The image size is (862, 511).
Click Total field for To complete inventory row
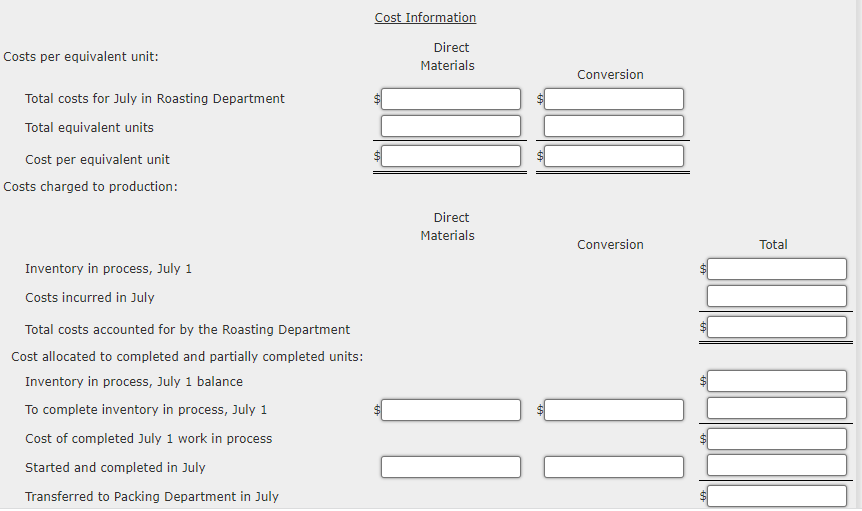[x=777, y=408]
